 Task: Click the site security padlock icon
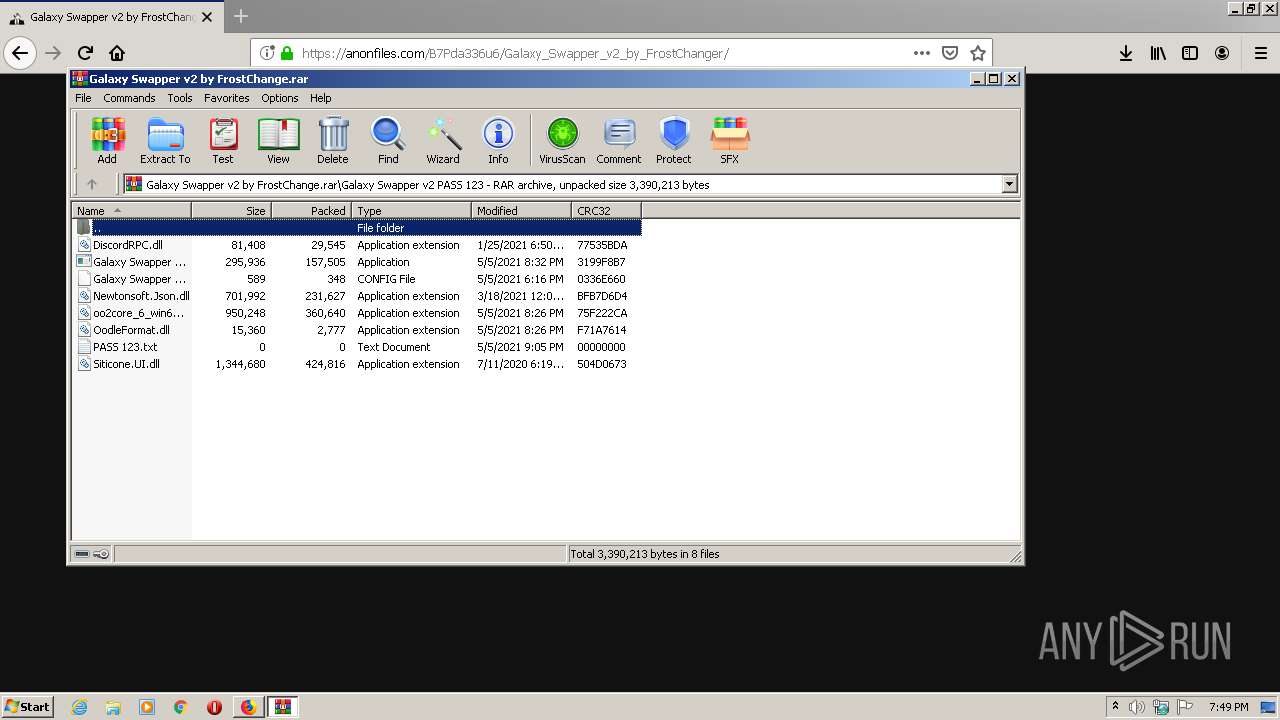[287, 53]
